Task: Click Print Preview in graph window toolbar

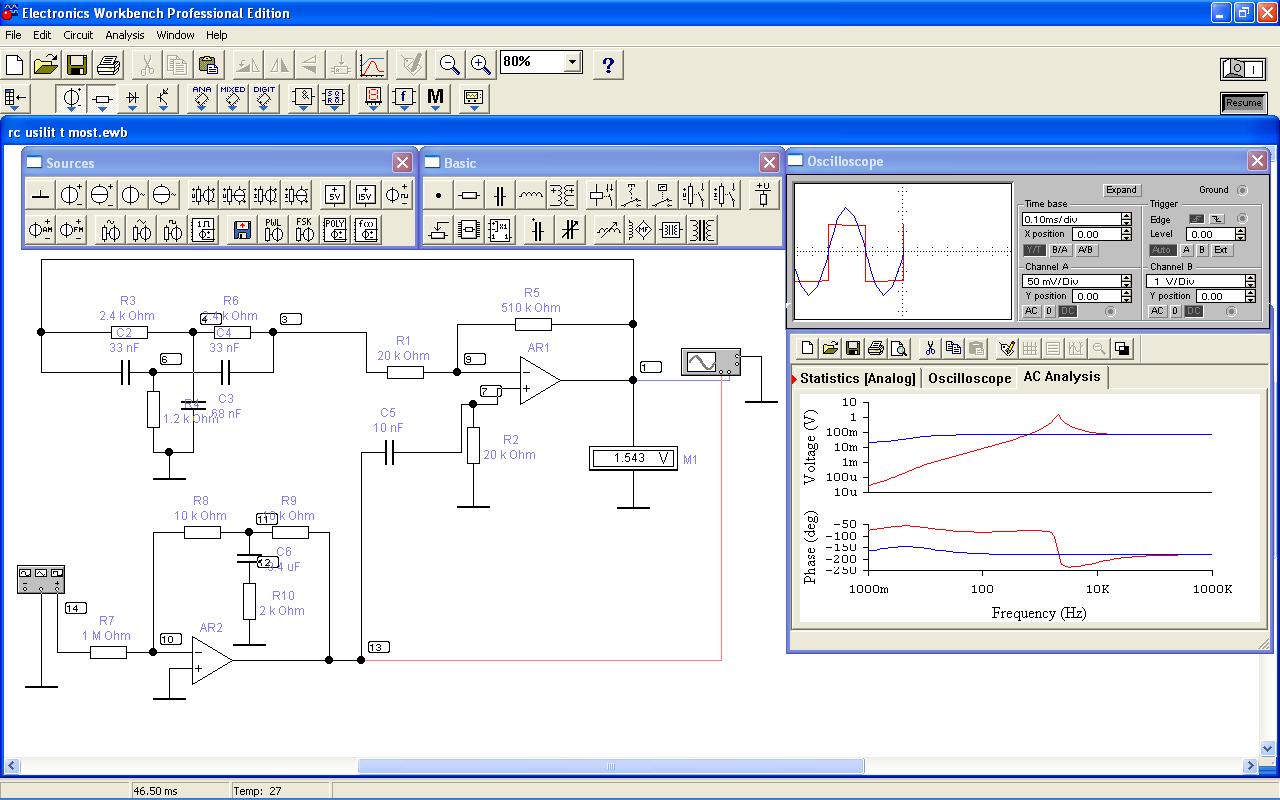Action: click(x=899, y=349)
